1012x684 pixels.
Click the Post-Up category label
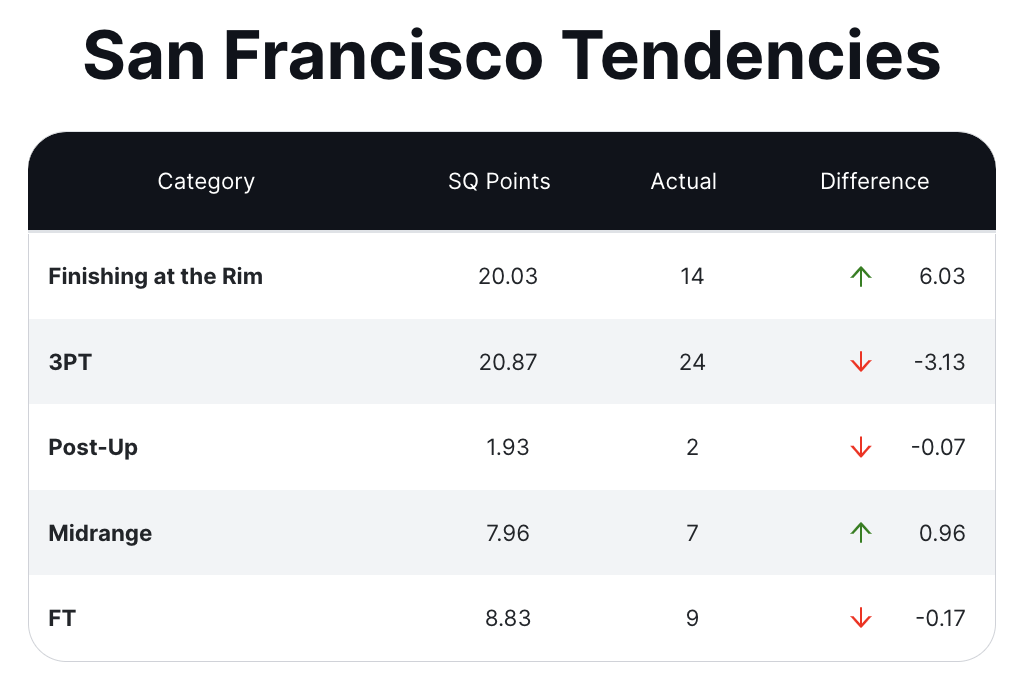tap(93, 448)
